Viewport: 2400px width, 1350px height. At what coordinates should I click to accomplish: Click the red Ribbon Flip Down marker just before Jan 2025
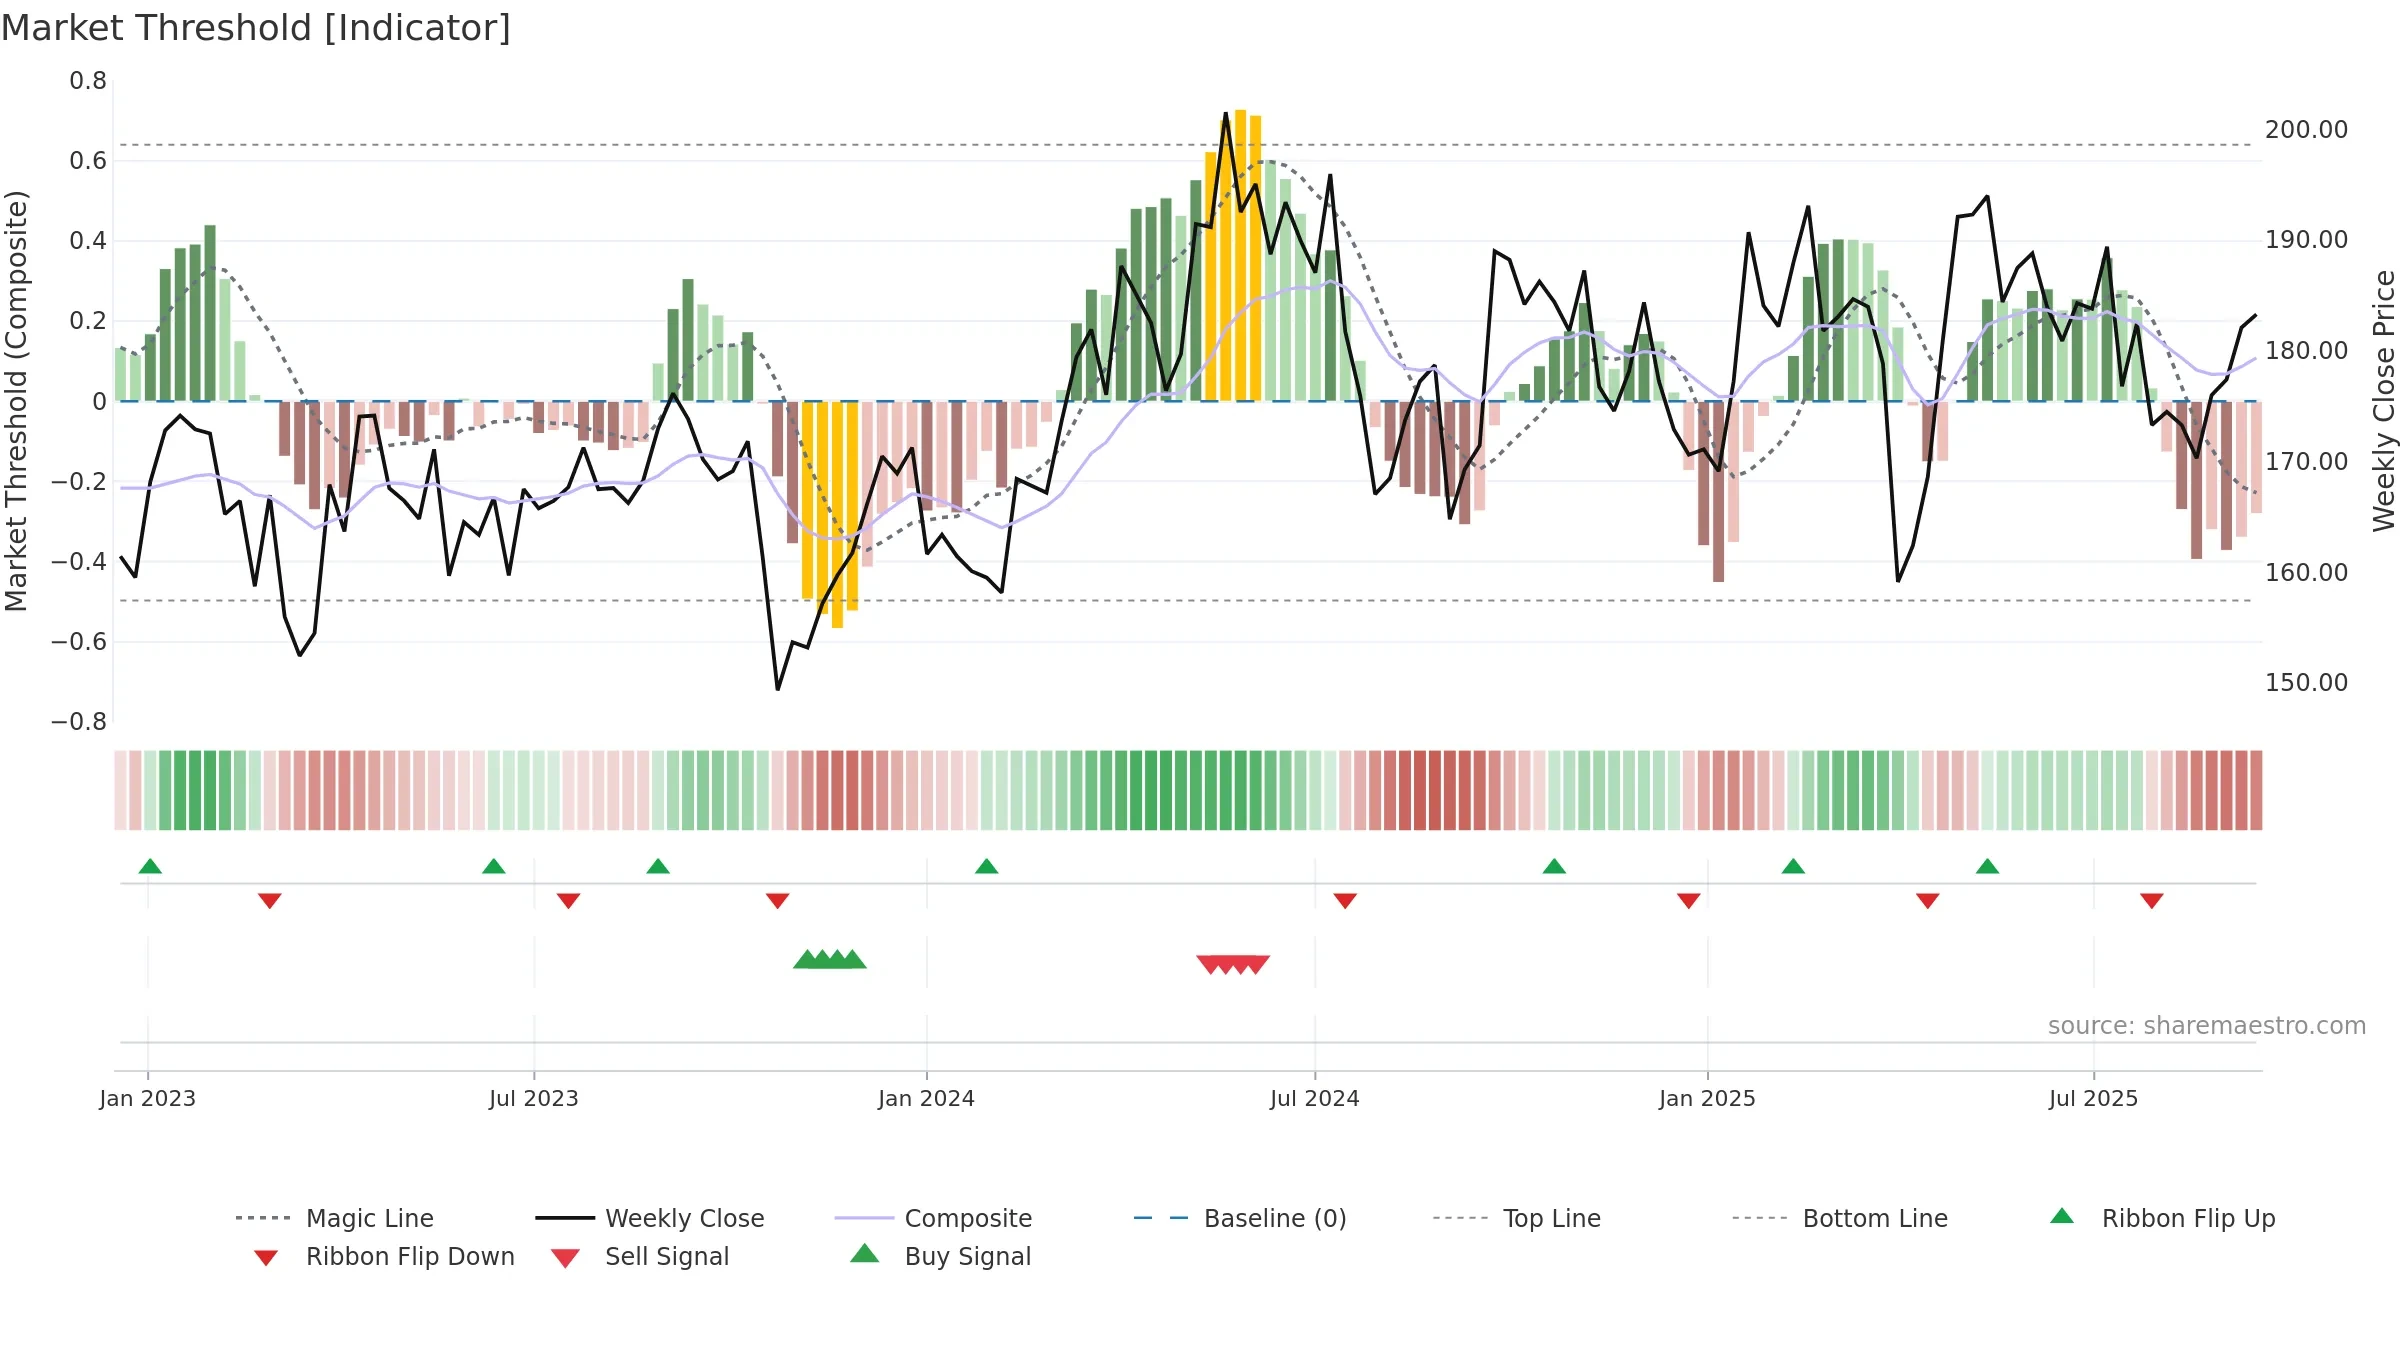click(1689, 901)
